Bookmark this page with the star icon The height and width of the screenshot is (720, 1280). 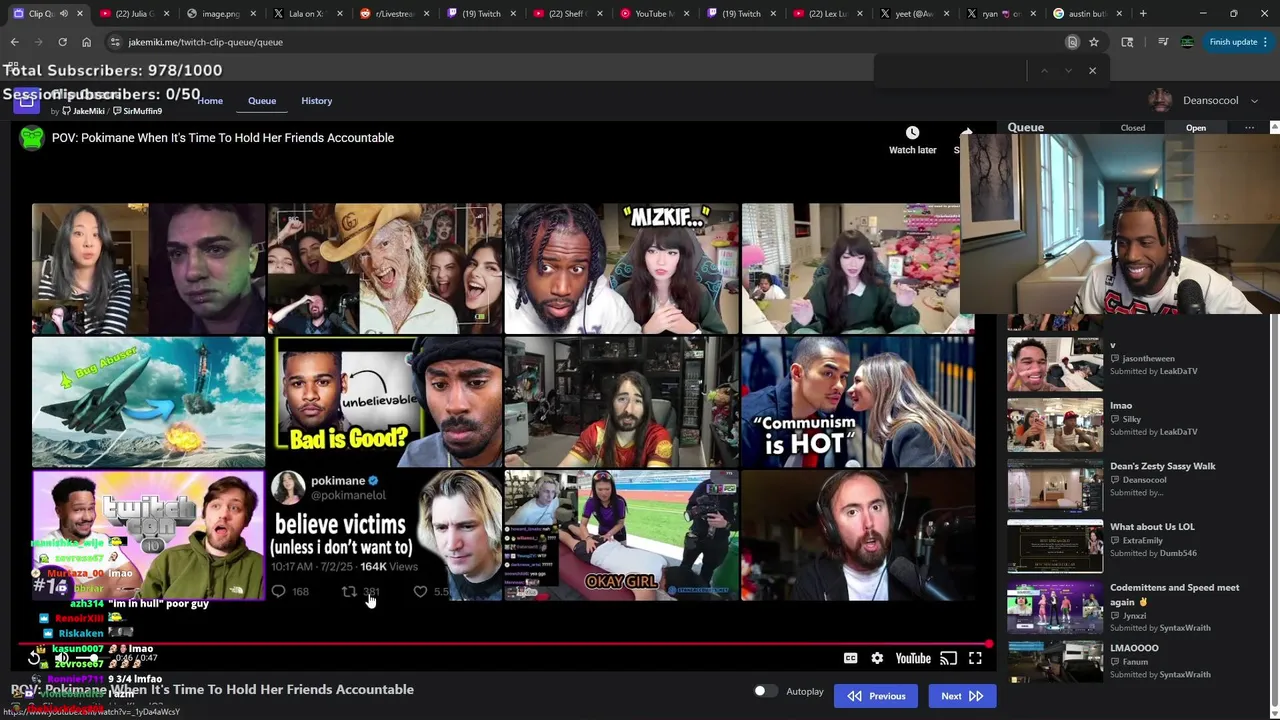click(x=1094, y=42)
